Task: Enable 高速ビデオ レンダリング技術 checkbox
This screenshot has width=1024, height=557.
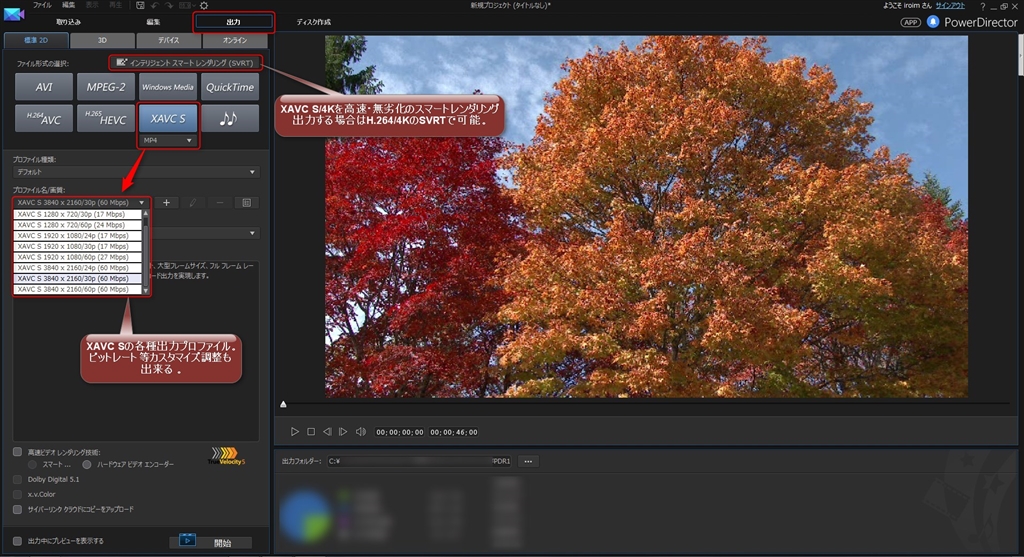Action: (18, 452)
